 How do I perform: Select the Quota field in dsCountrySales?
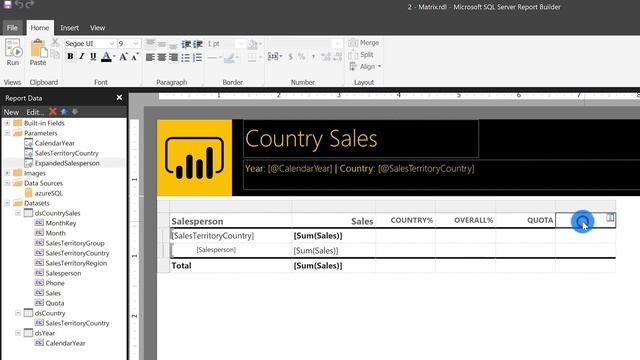pyautogui.click(x=55, y=303)
